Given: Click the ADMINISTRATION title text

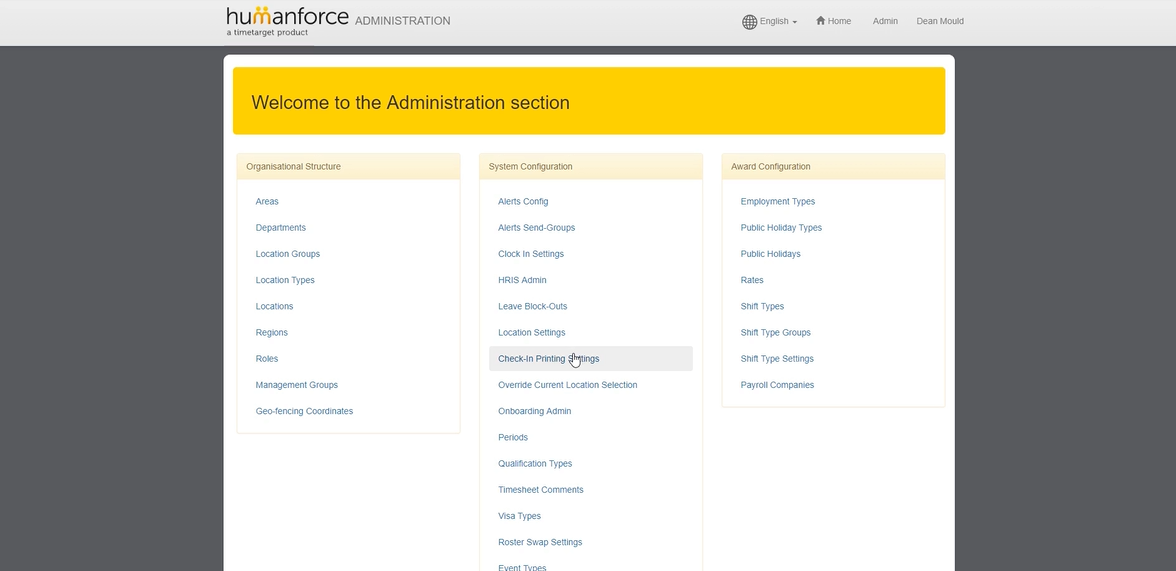Looking at the screenshot, I should click(403, 21).
